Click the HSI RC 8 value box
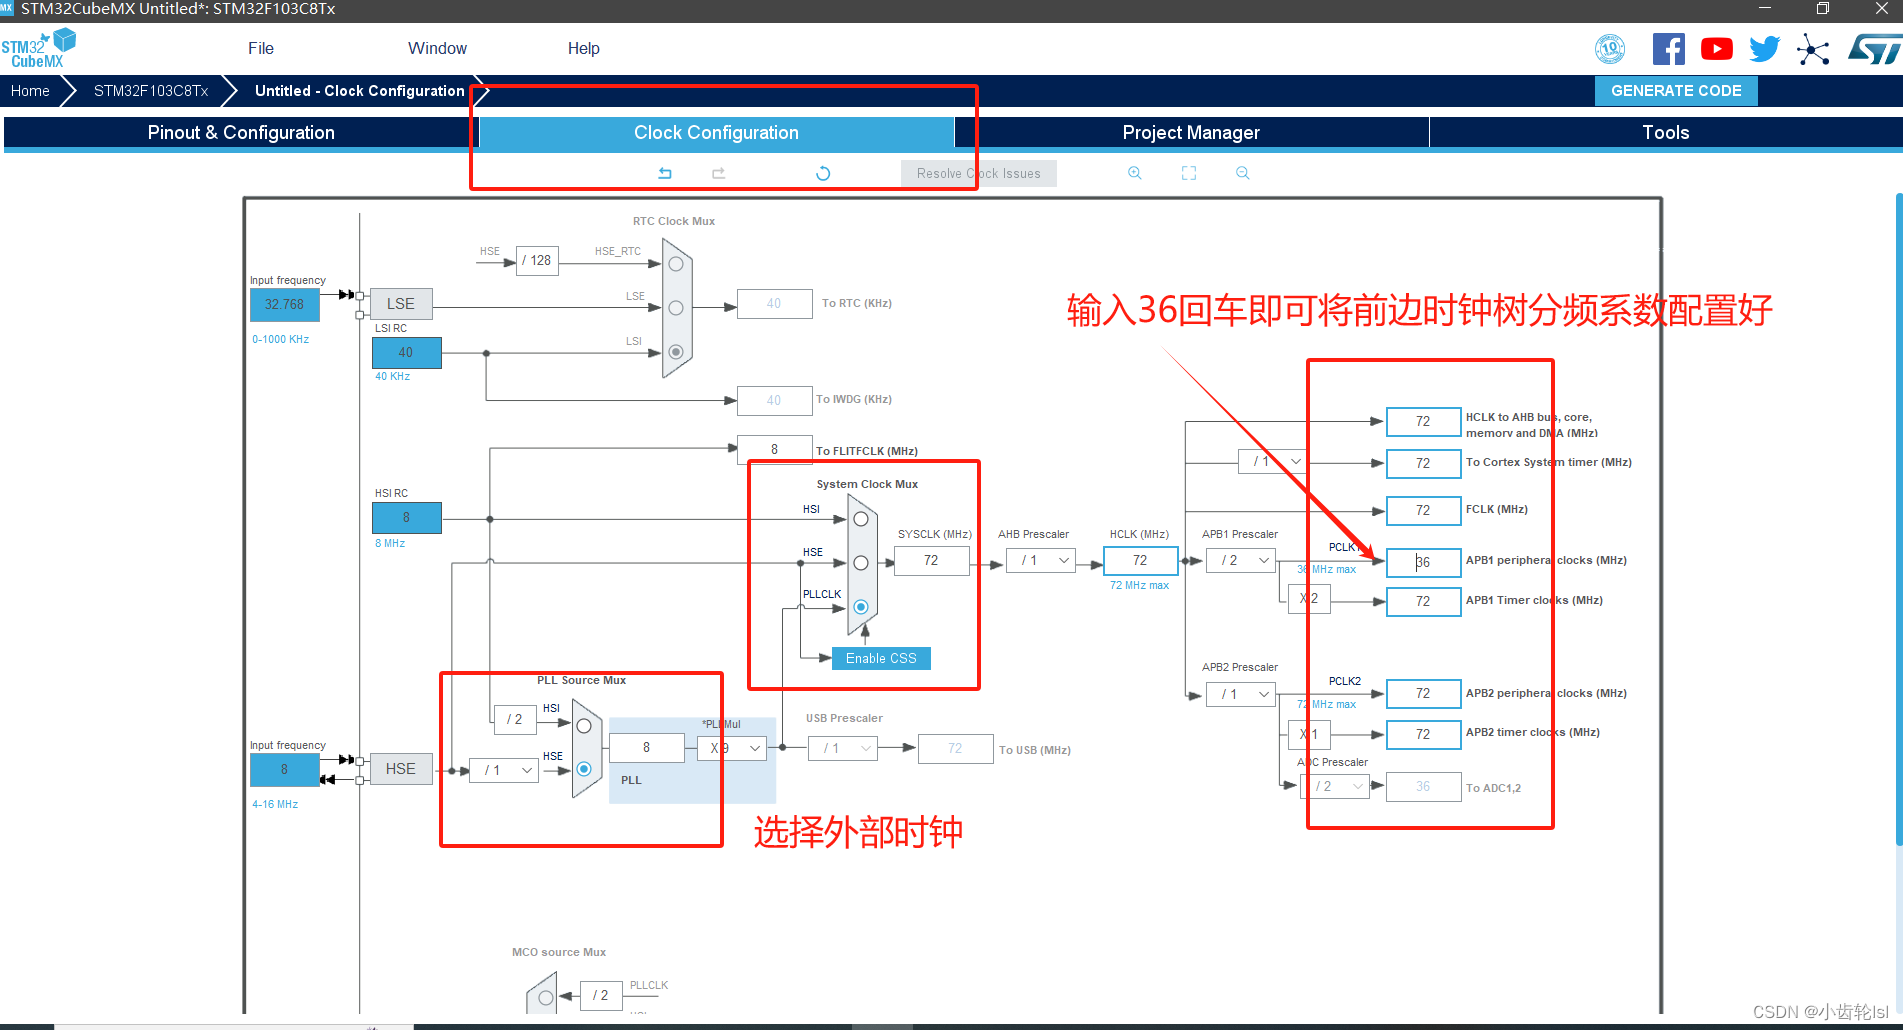Image resolution: width=1903 pixels, height=1030 pixels. tap(406, 518)
